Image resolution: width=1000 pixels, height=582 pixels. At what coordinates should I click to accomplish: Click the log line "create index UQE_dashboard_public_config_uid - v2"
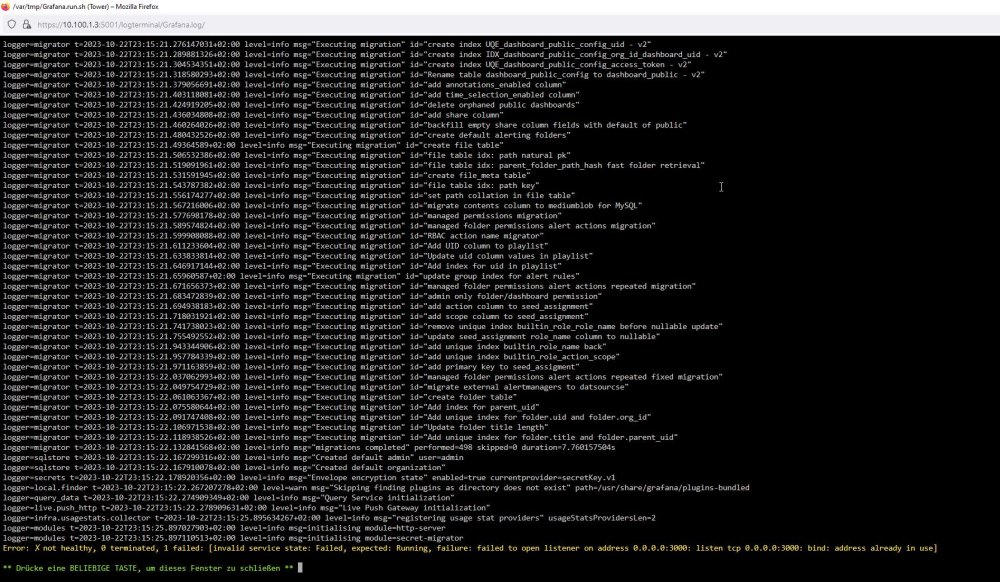coord(327,45)
